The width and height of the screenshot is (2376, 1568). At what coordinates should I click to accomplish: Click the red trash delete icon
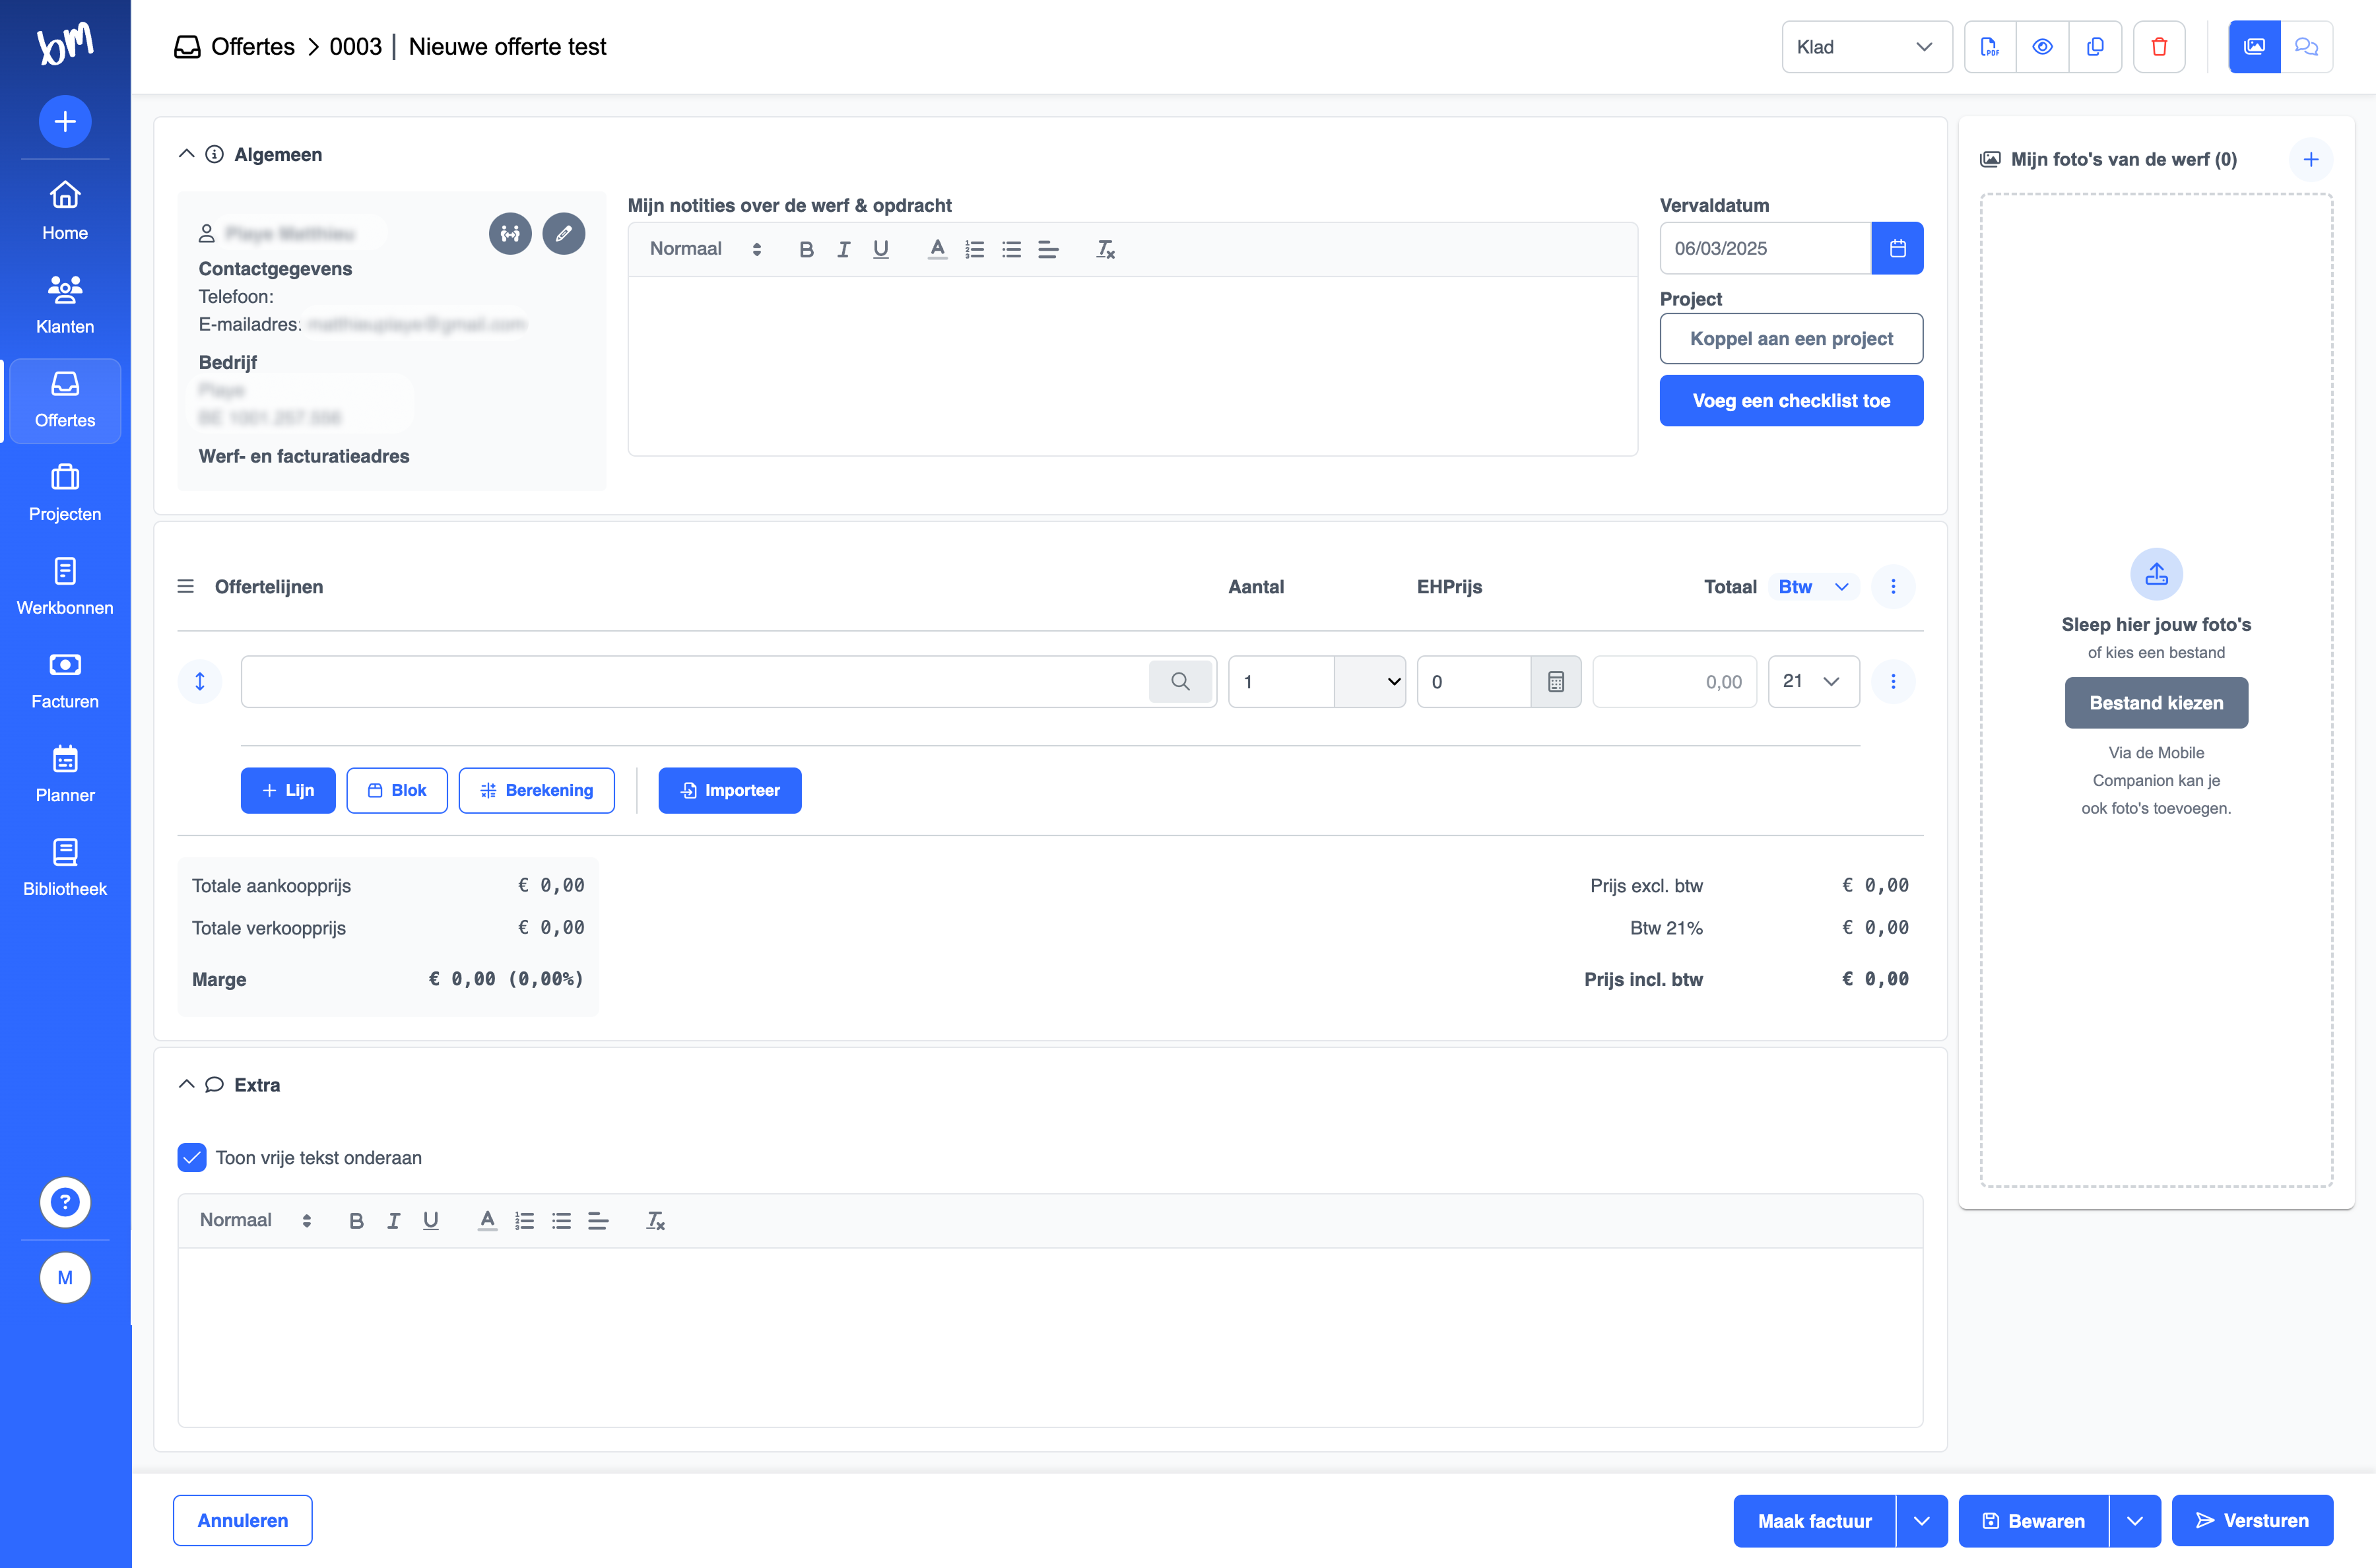[x=2159, y=47]
